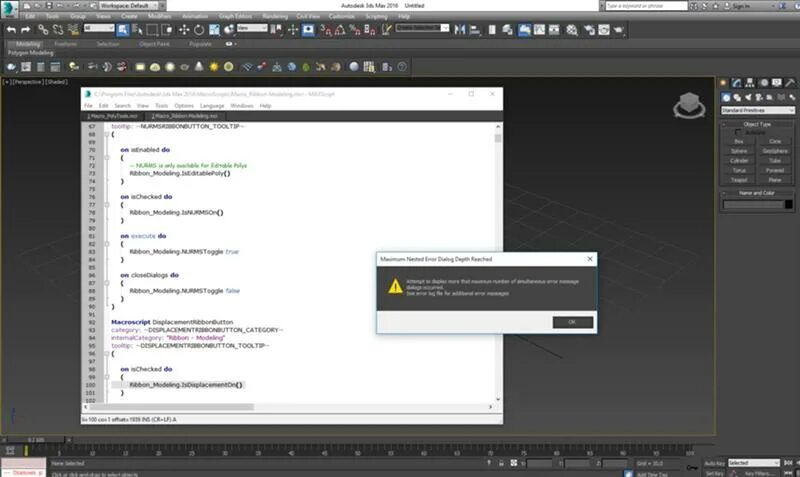Screen dimensions: 800x477
Task: Click the time slider handle
Action: coord(36,440)
